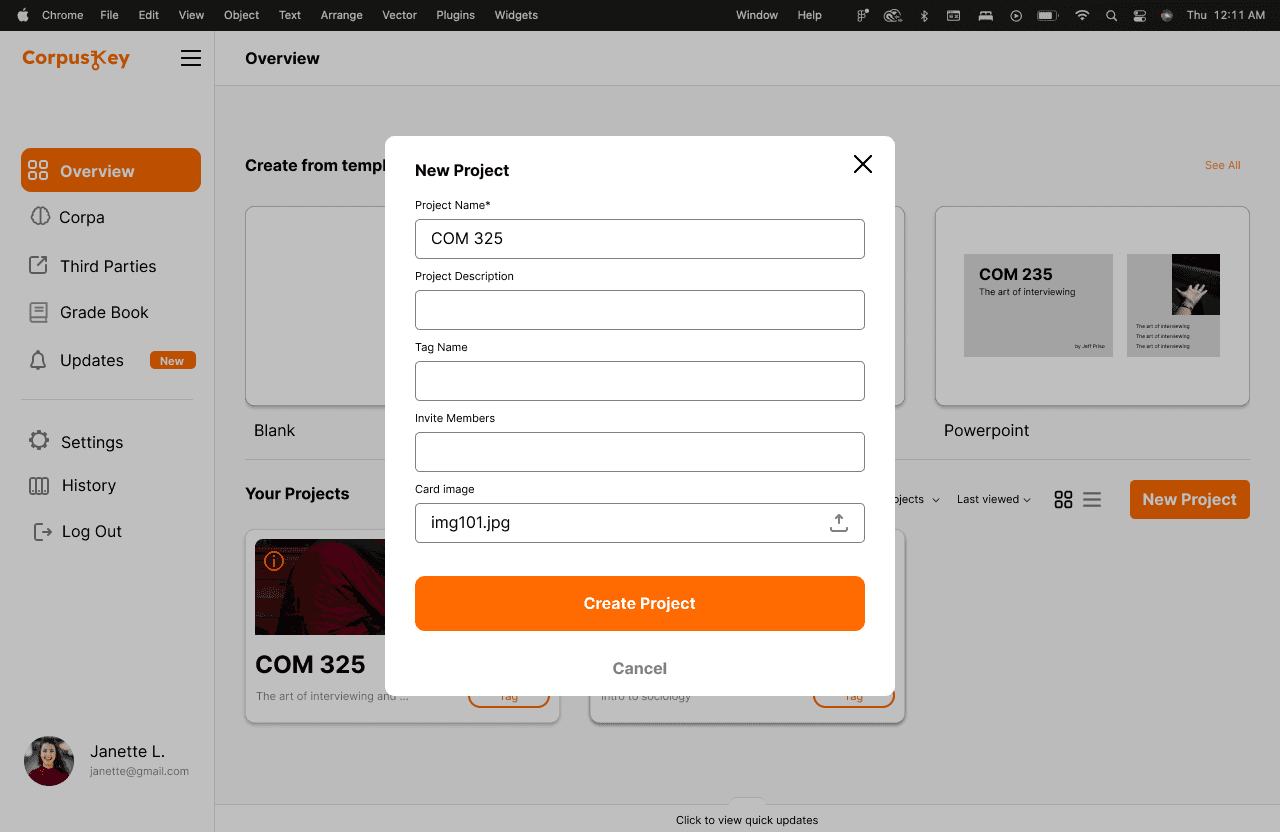Open macOS Control Center icon

[x=1139, y=15]
